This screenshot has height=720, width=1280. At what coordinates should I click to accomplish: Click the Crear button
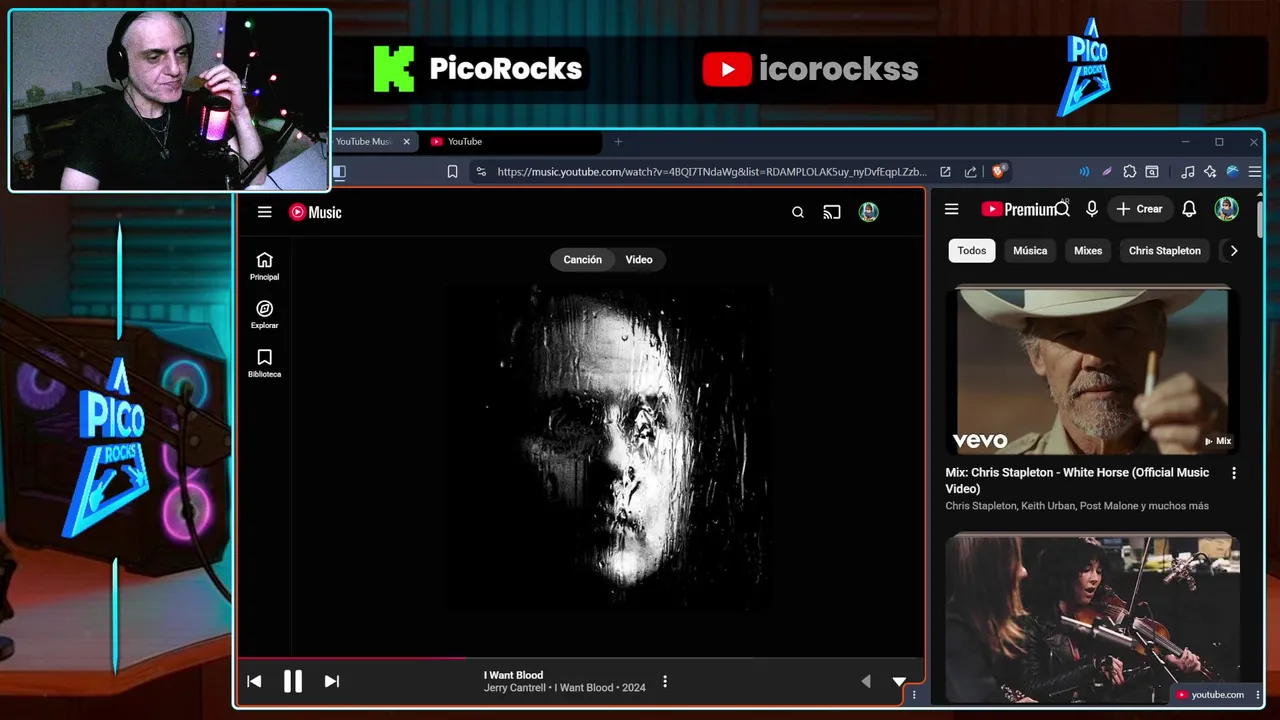[1139, 209]
